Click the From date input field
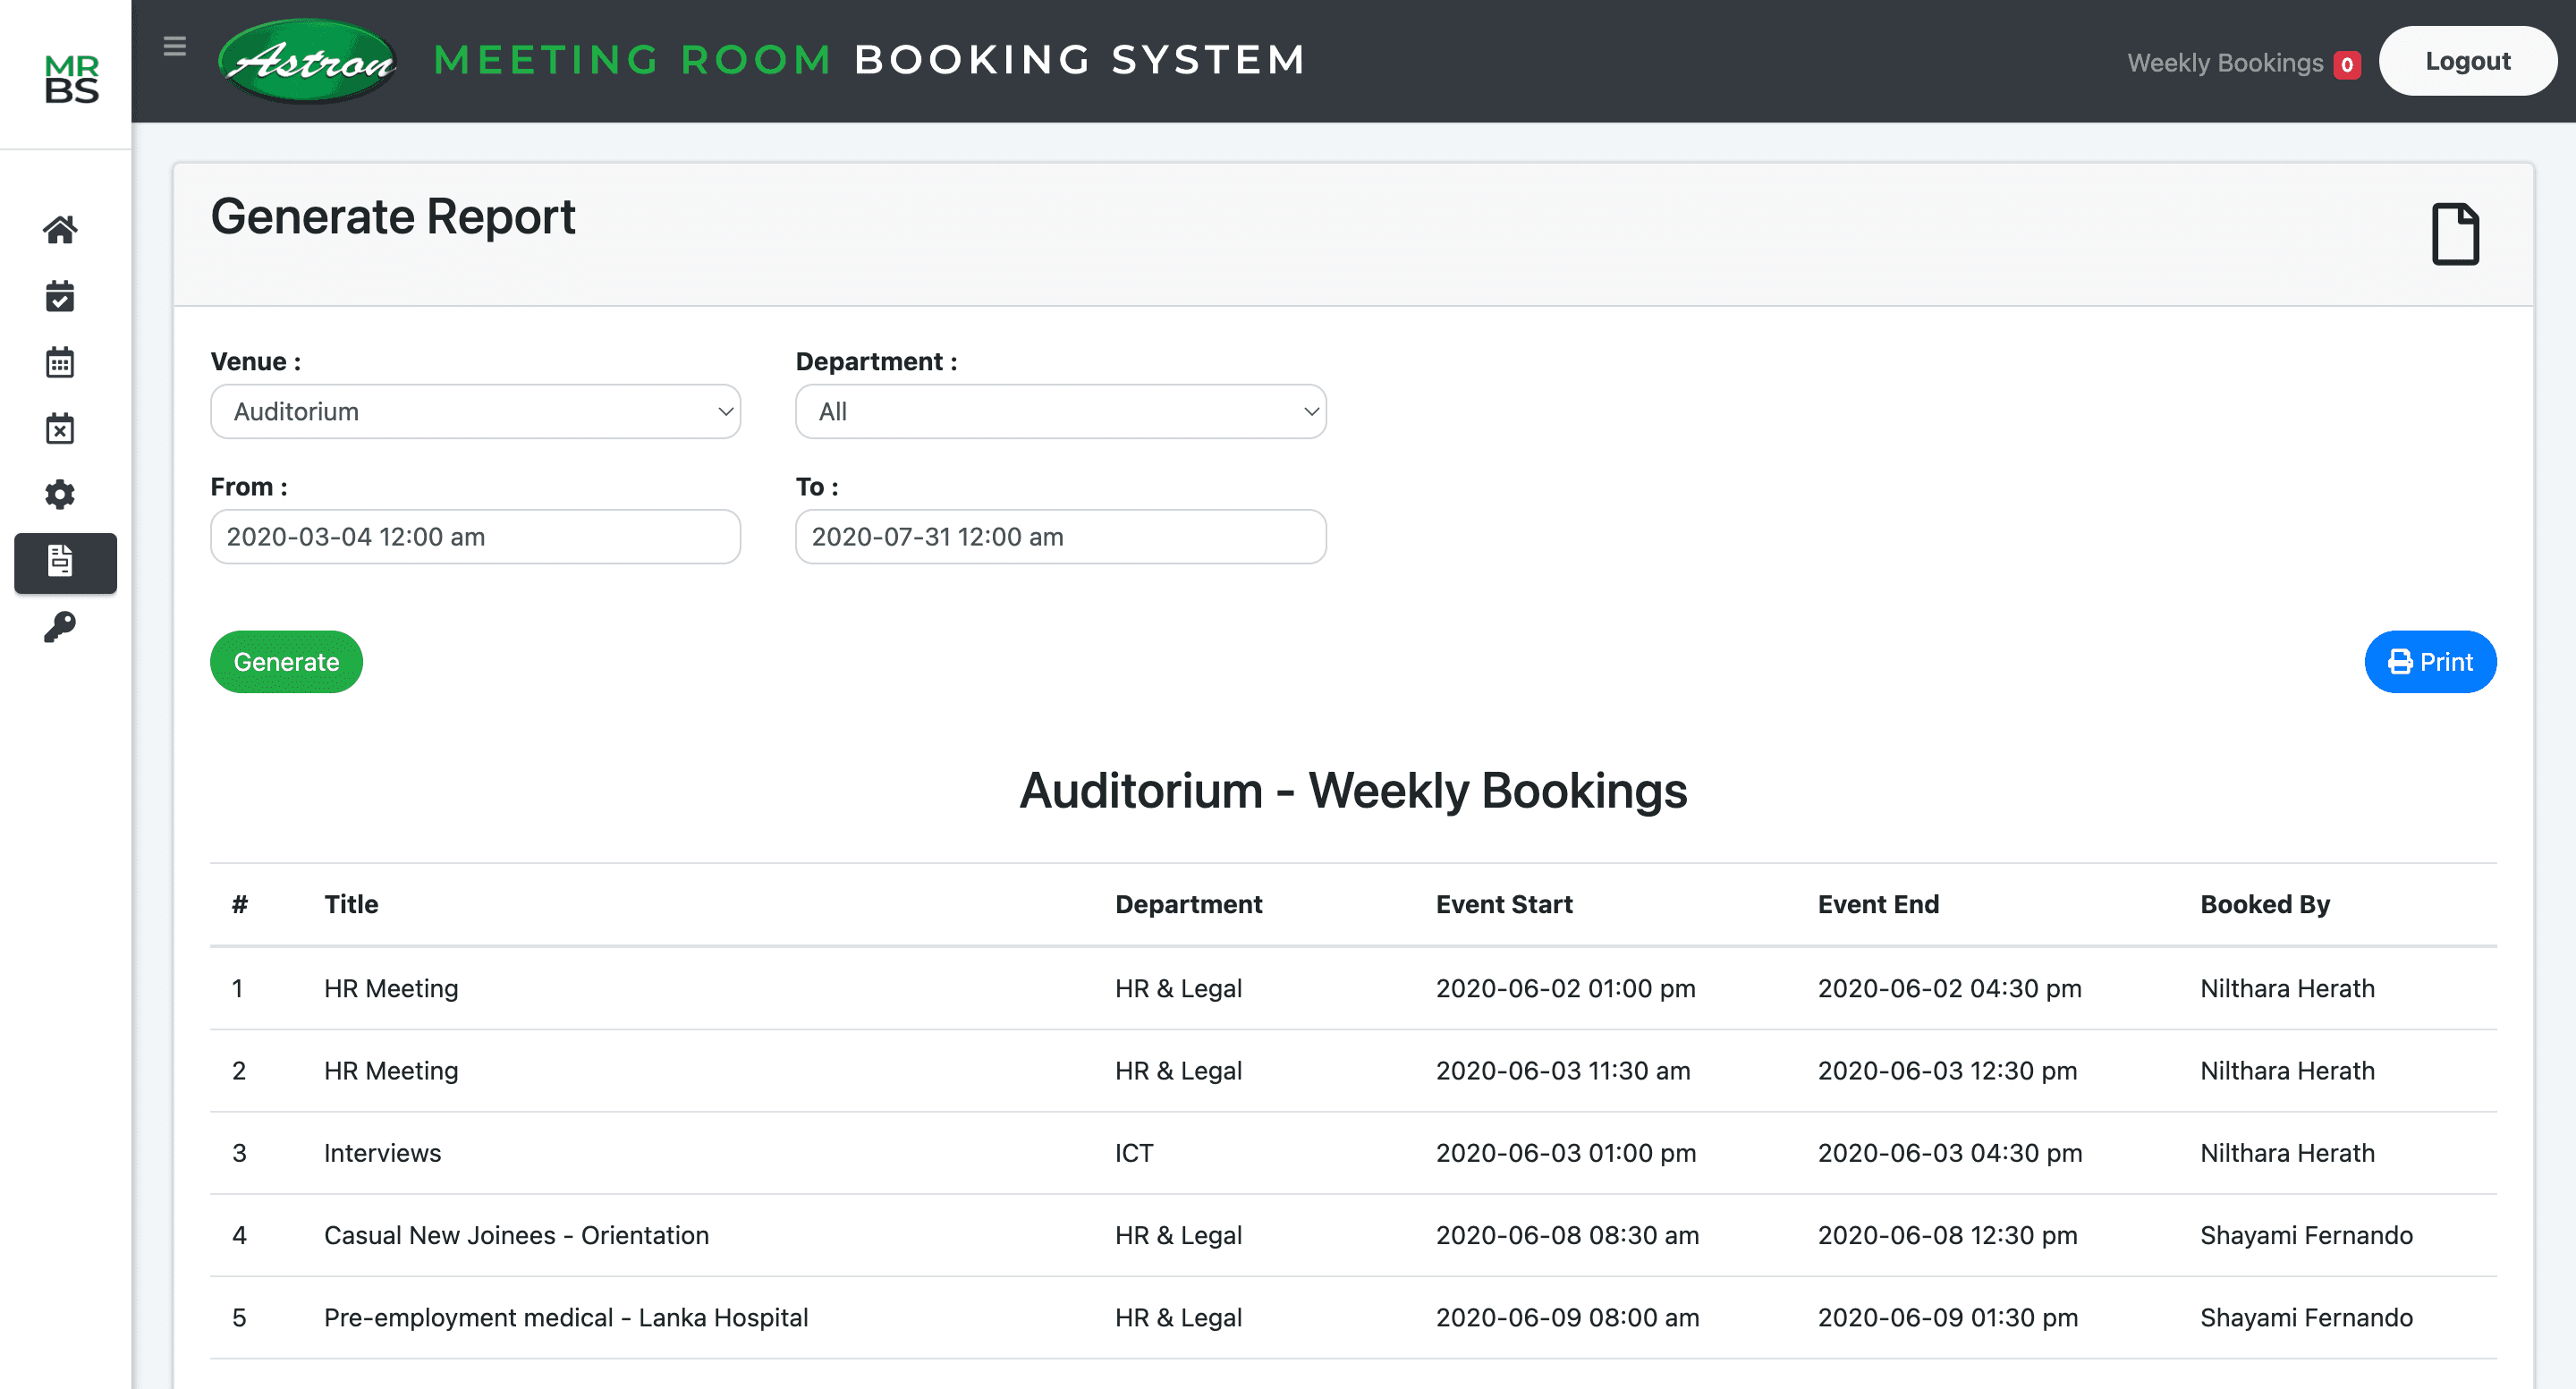 click(475, 537)
